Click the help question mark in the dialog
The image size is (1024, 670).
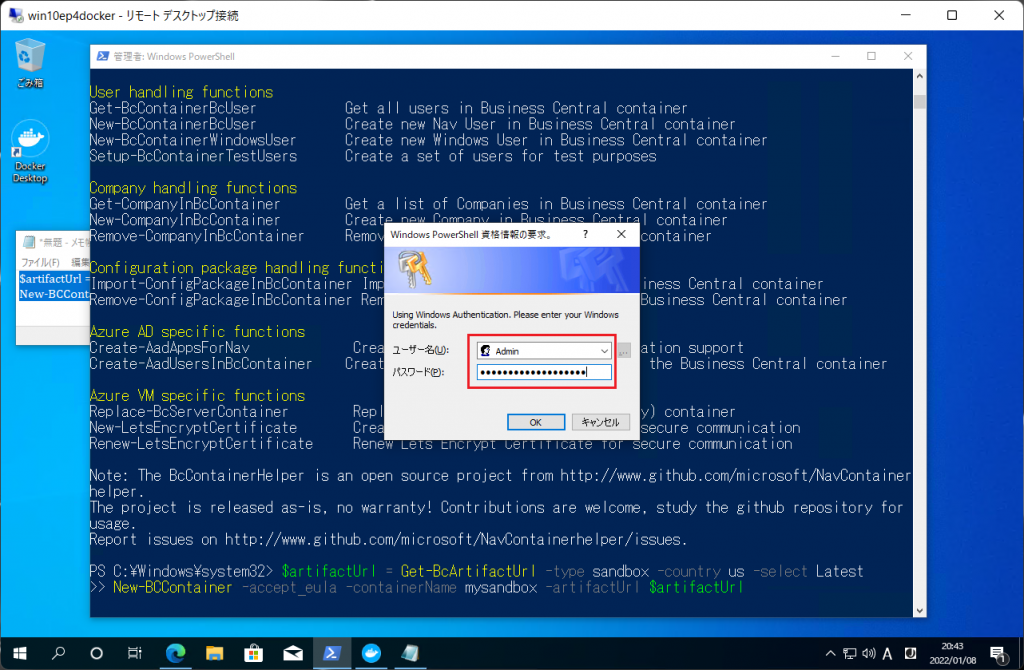pyautogui.click(x=585, y=234)
